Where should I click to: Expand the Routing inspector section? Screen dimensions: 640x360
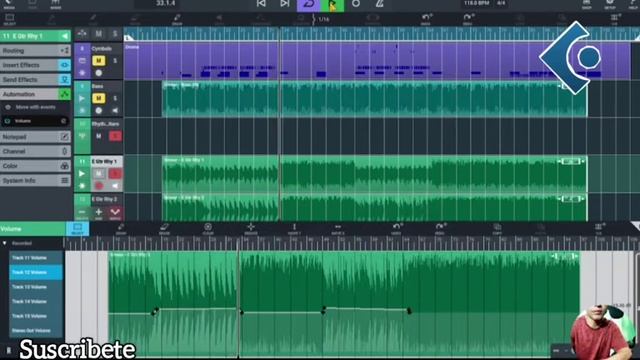[x=36, y=51]
